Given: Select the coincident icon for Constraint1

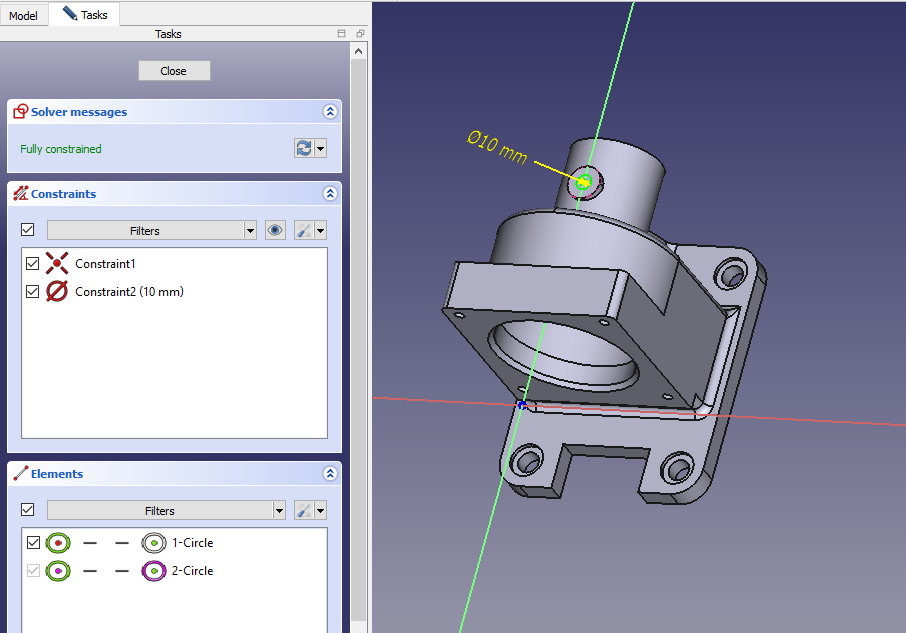Looking at the screenshot, I should [57, 264].
